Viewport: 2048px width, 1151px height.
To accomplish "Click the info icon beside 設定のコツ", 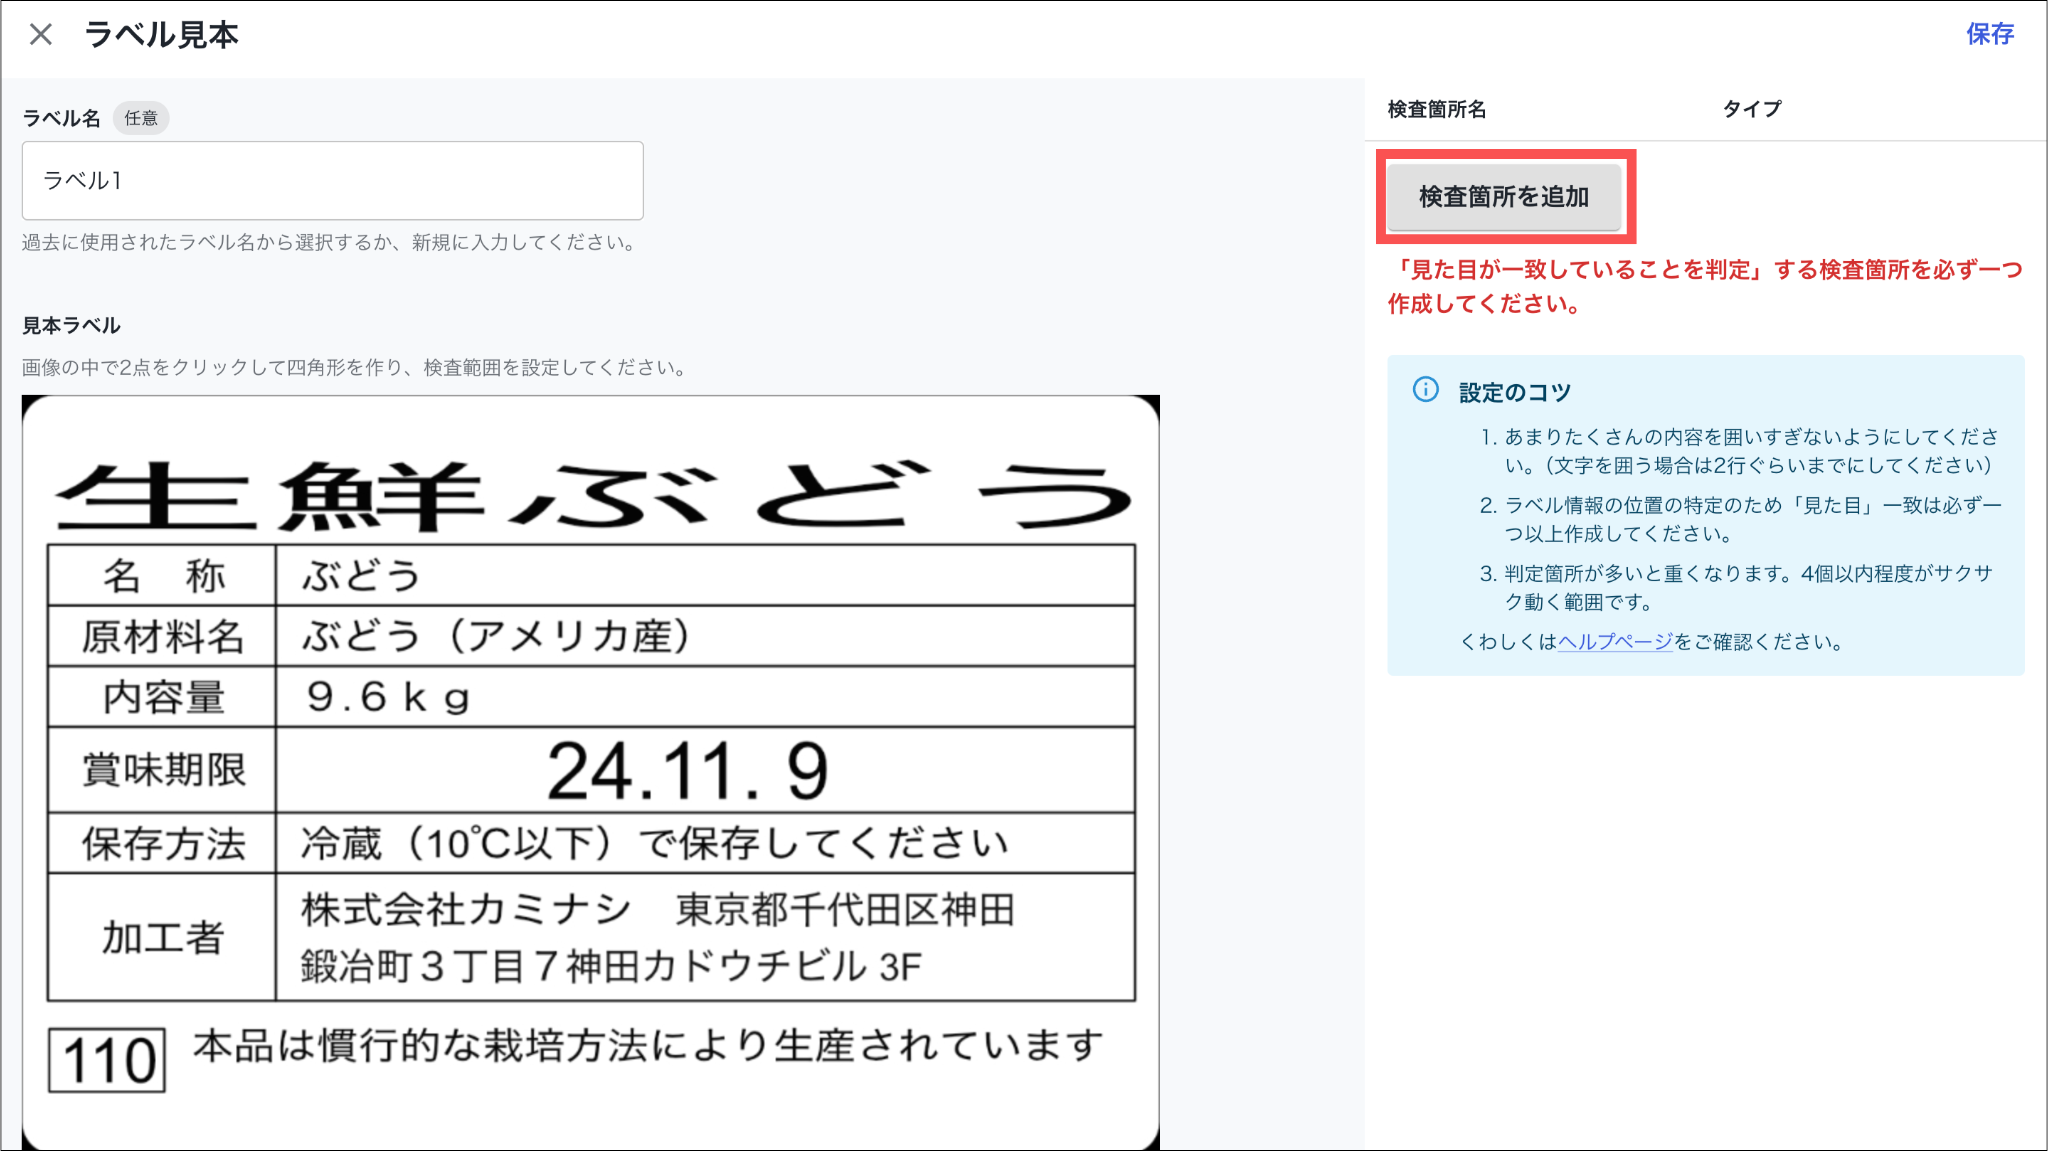I will pos(1425,390).
